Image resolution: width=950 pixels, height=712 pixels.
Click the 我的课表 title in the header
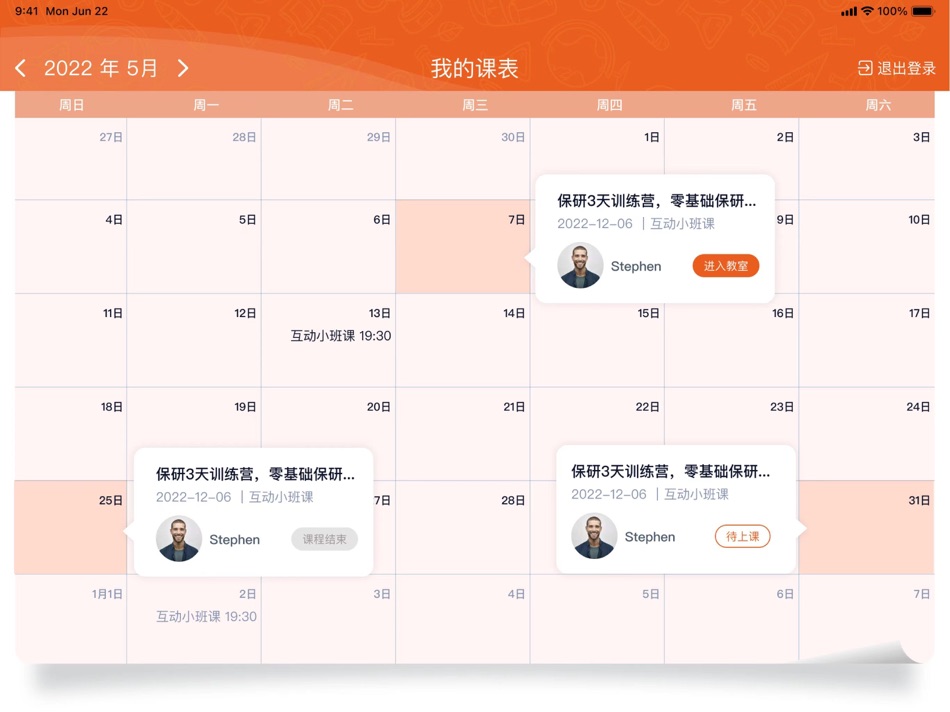point(475,67)
